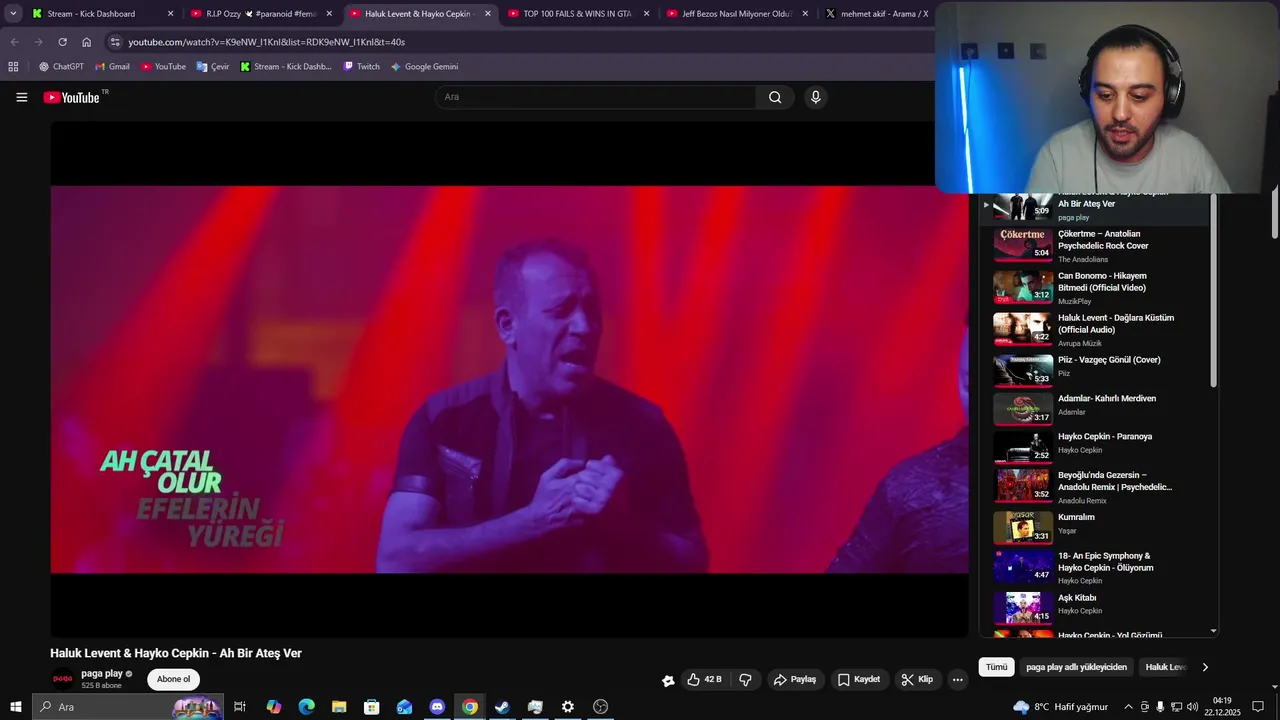Open the YouTube bookmark

coord(163,67)
